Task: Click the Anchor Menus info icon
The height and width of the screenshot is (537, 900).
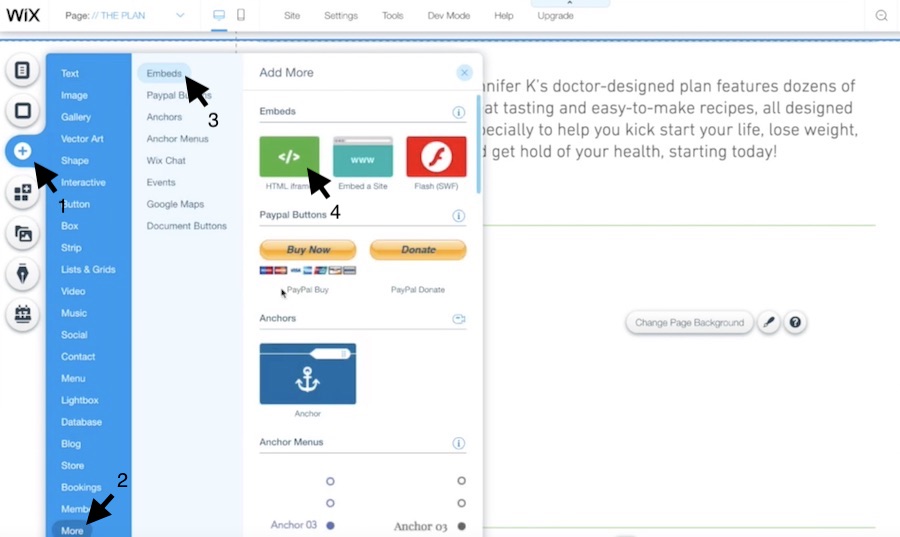Action: (x=458, y=443)
